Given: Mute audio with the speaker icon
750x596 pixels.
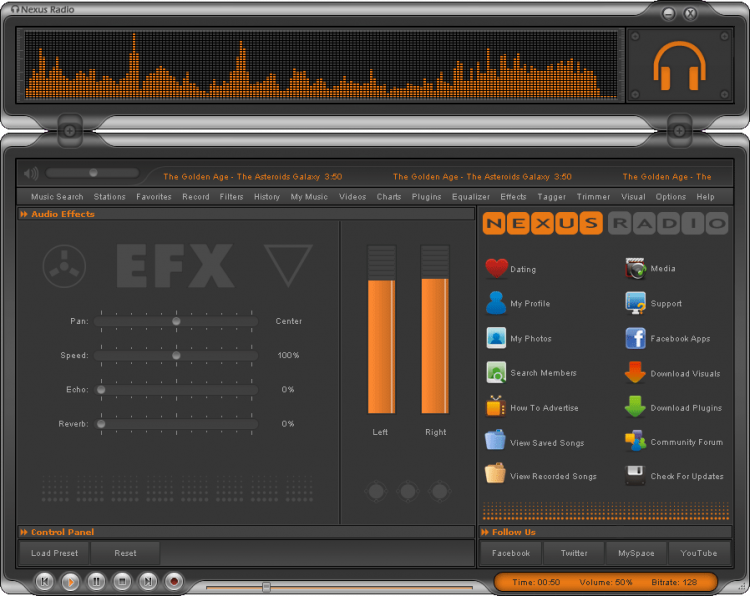Looking at the screenshot, I should [x=31, y=173].
